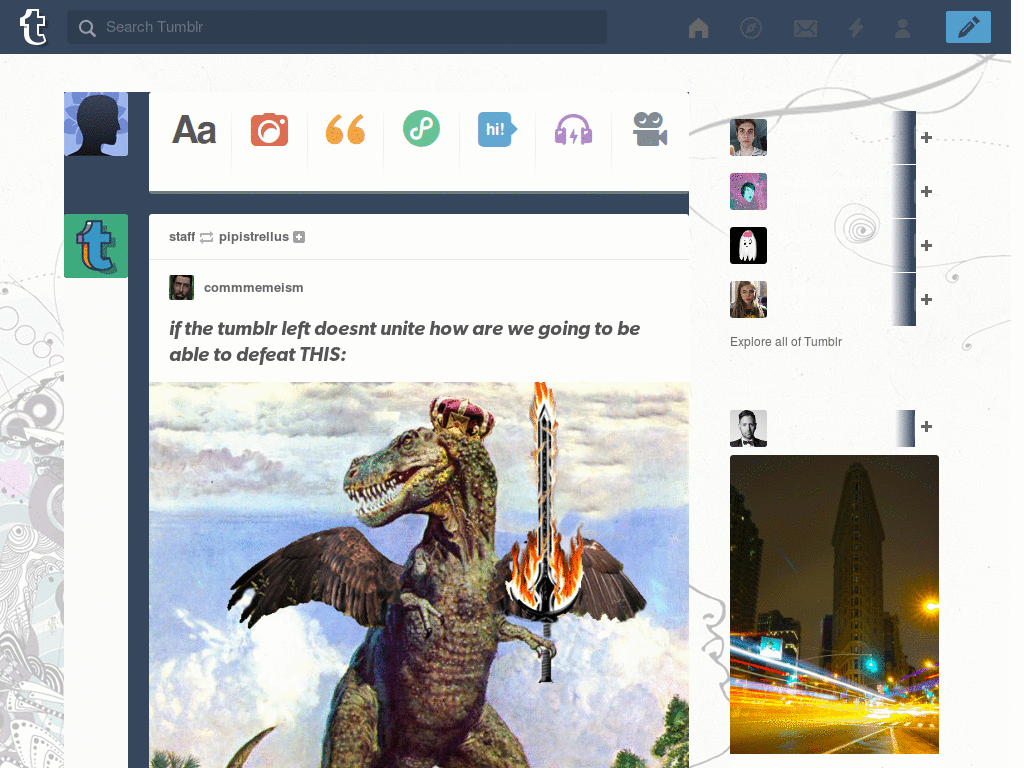This screenshot has width=1024, height=768.
Task: Open the Flatiron building night photo
Action: tap(834, 604)
